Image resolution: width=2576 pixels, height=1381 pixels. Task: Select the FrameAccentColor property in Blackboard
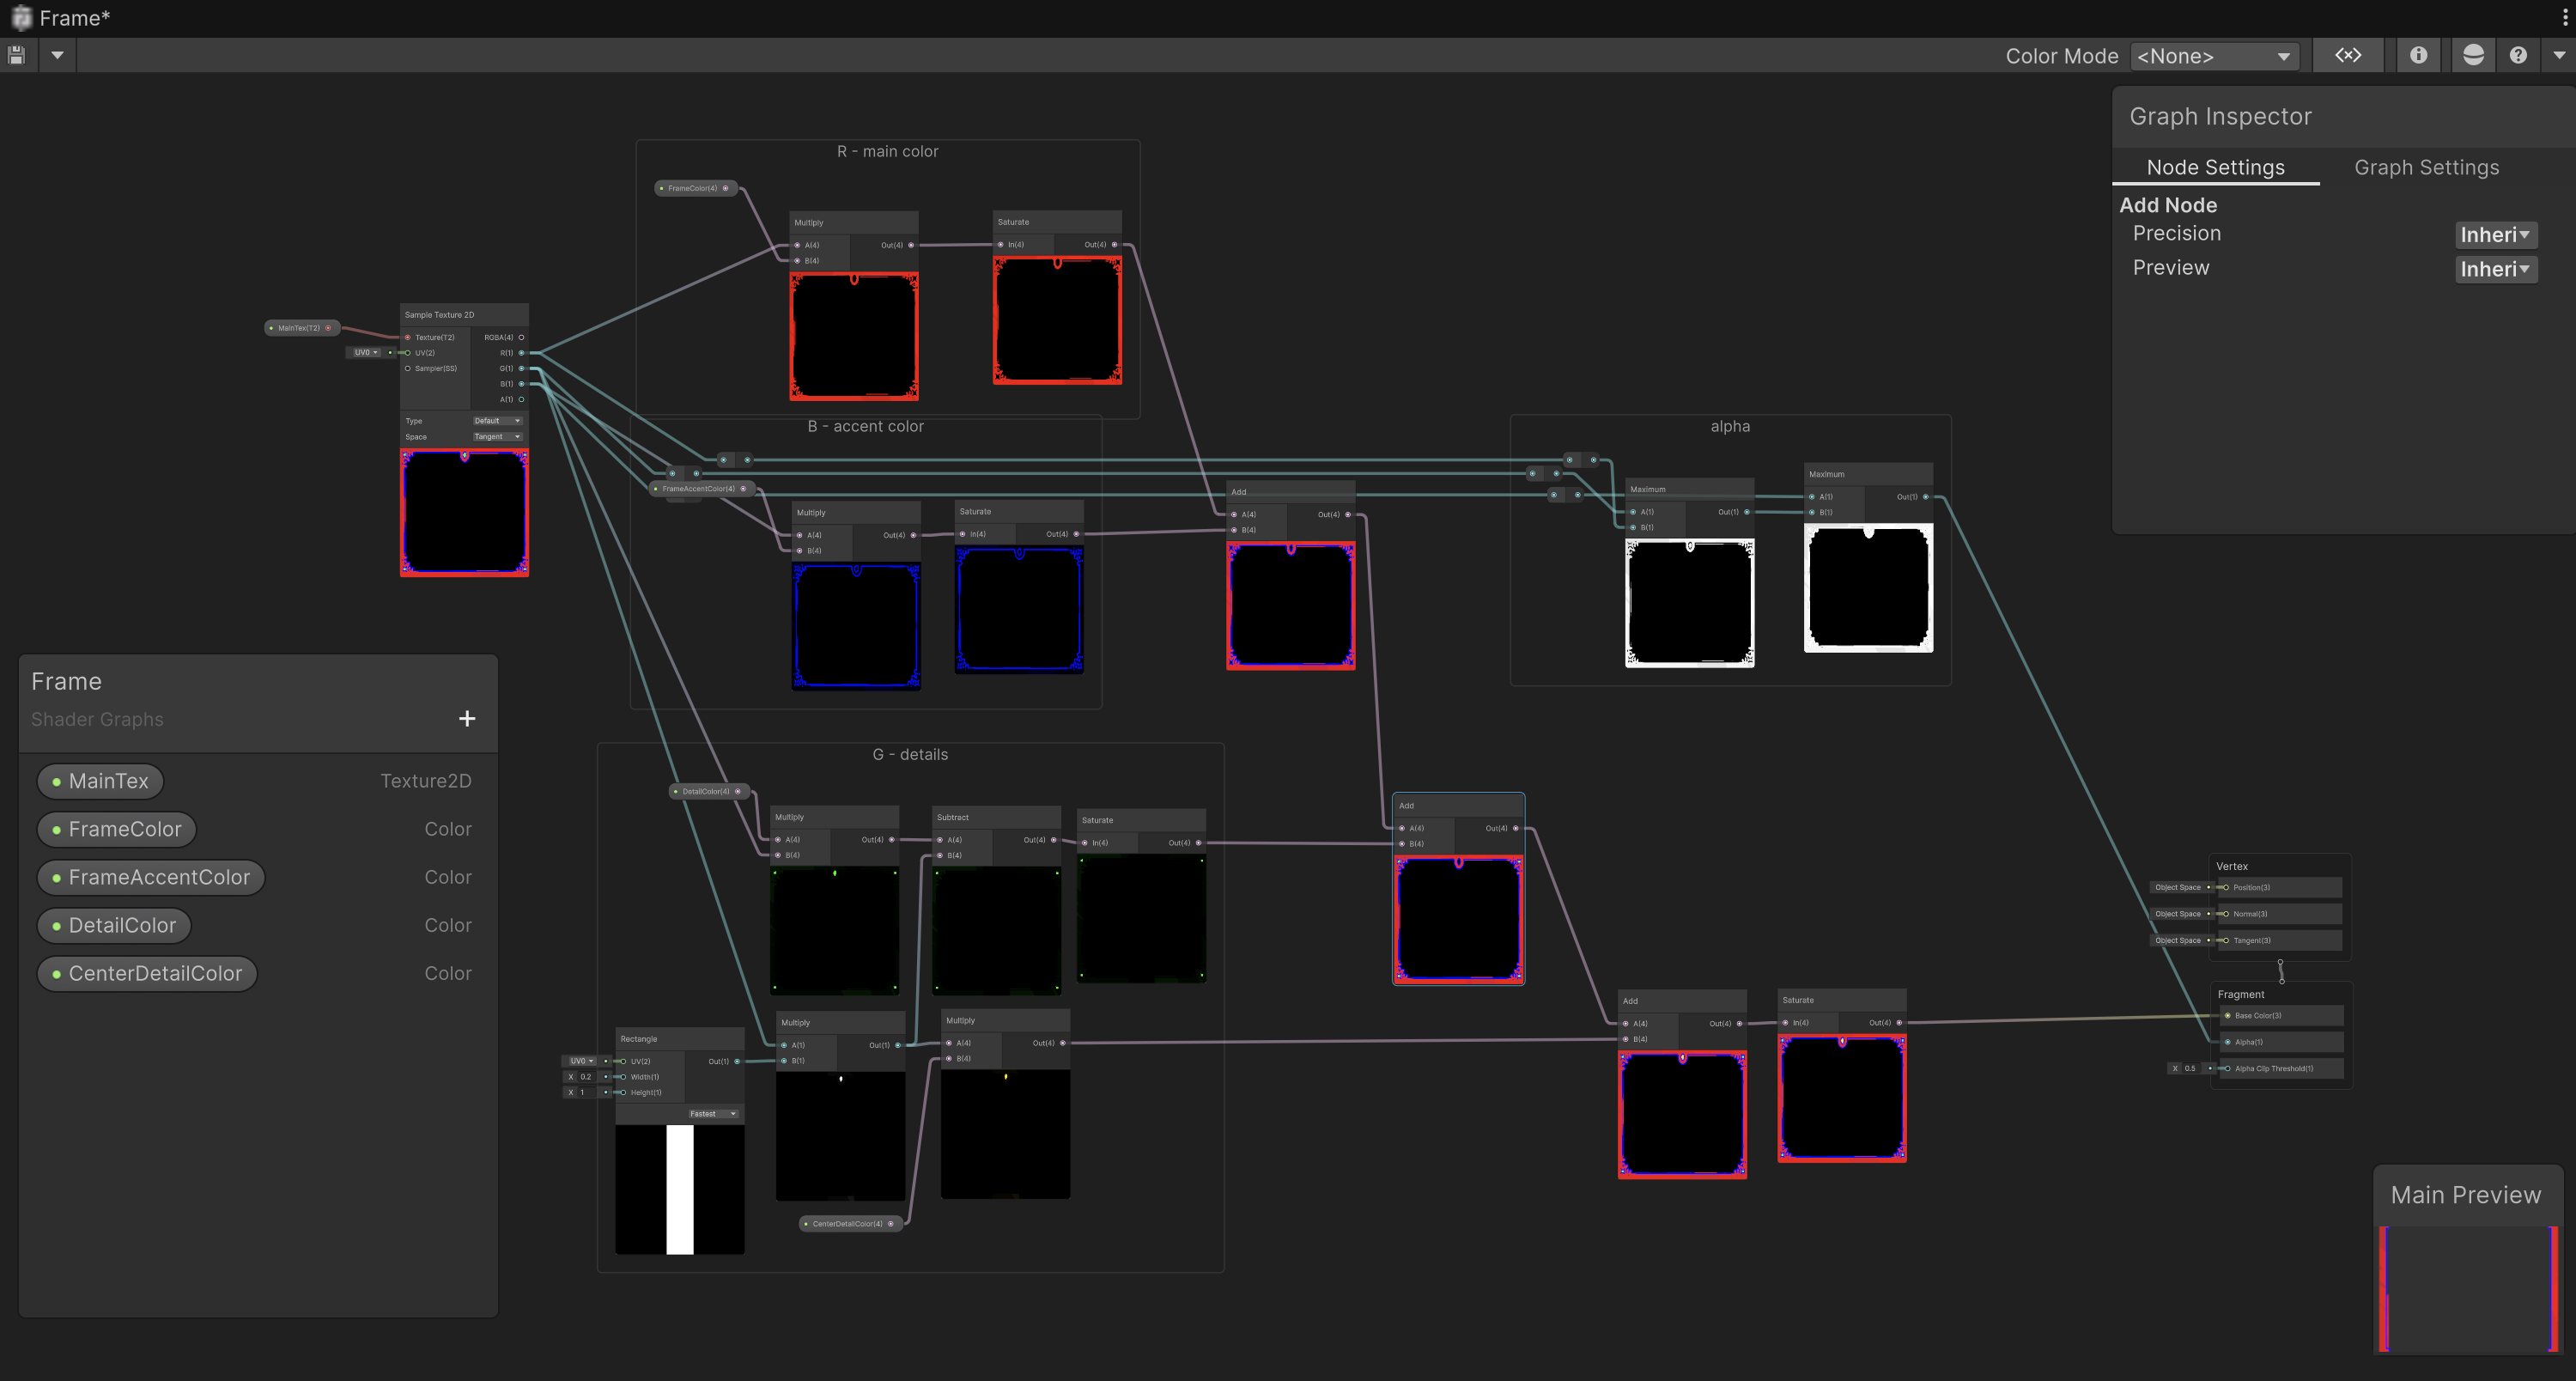coord(151,877)
